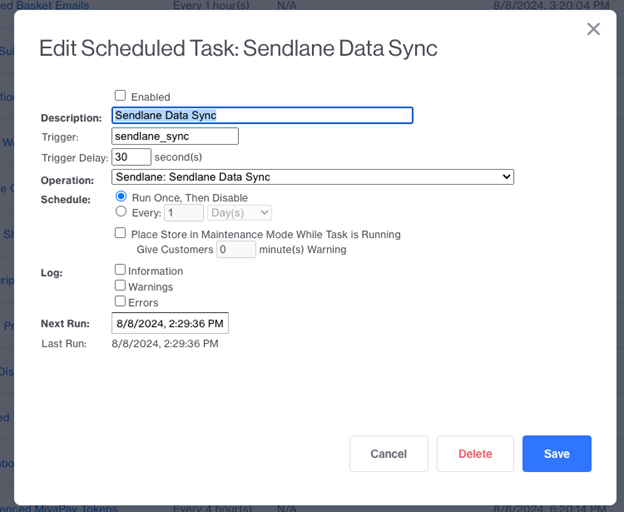Select Run Once, Then Disable radio button

121,197
